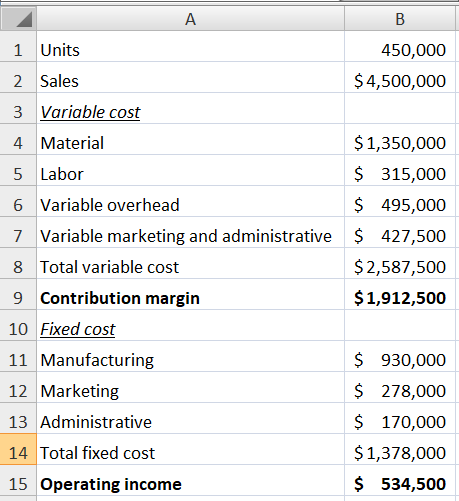
Task: Select row 7 header
Action: pyautogui.click(x=18, y=232)
